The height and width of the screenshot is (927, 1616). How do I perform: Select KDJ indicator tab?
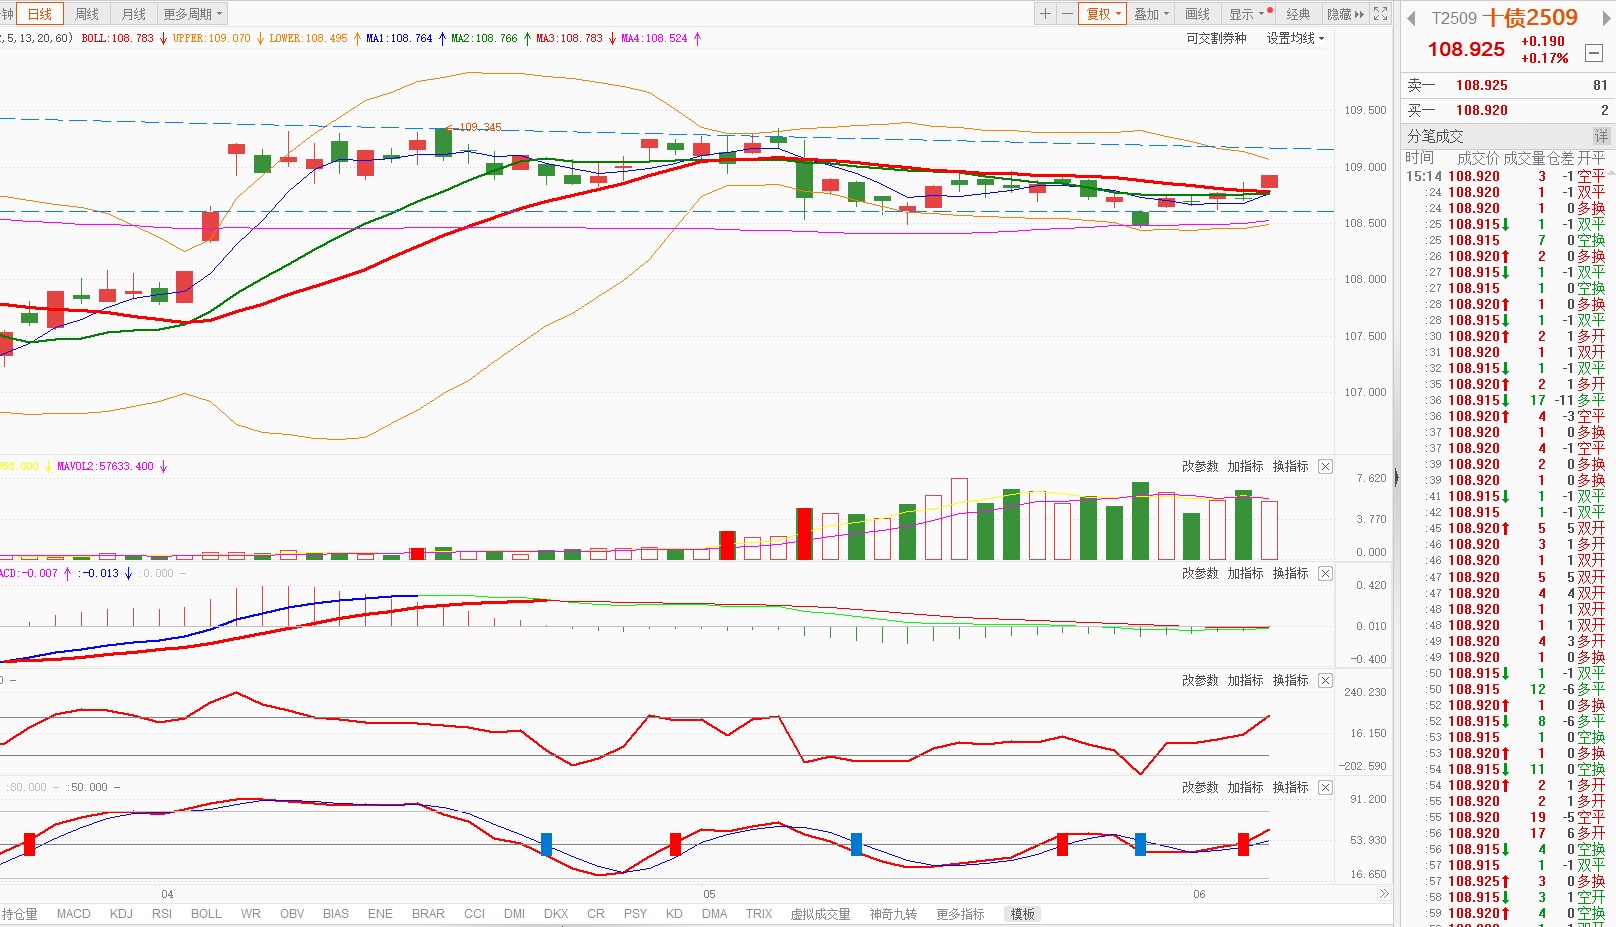click(121, 914)
